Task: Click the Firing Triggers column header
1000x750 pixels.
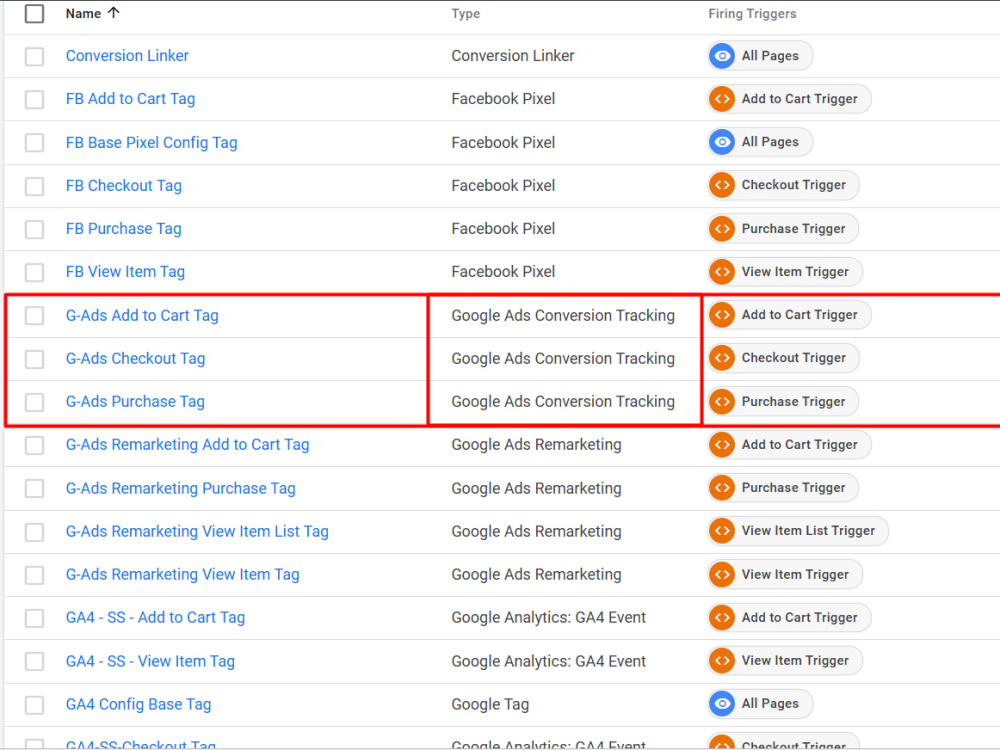Action: [753, 13]
